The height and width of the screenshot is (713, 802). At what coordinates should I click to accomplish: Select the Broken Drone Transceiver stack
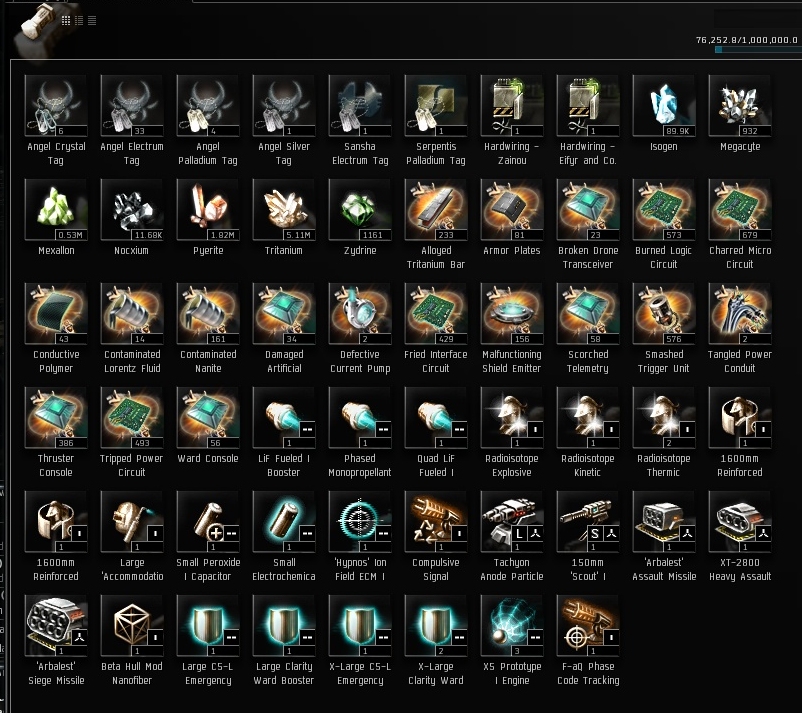click(588, 210)
